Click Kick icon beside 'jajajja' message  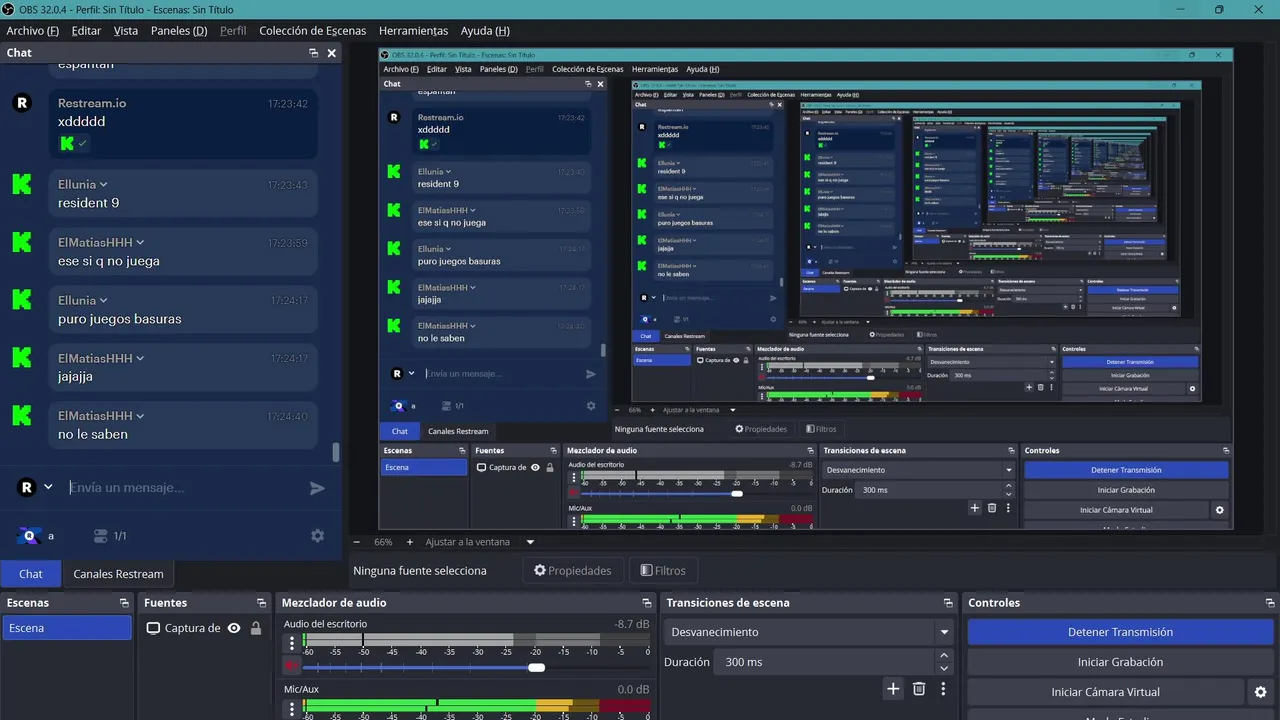pyautogui.click(x=22, y=357)
